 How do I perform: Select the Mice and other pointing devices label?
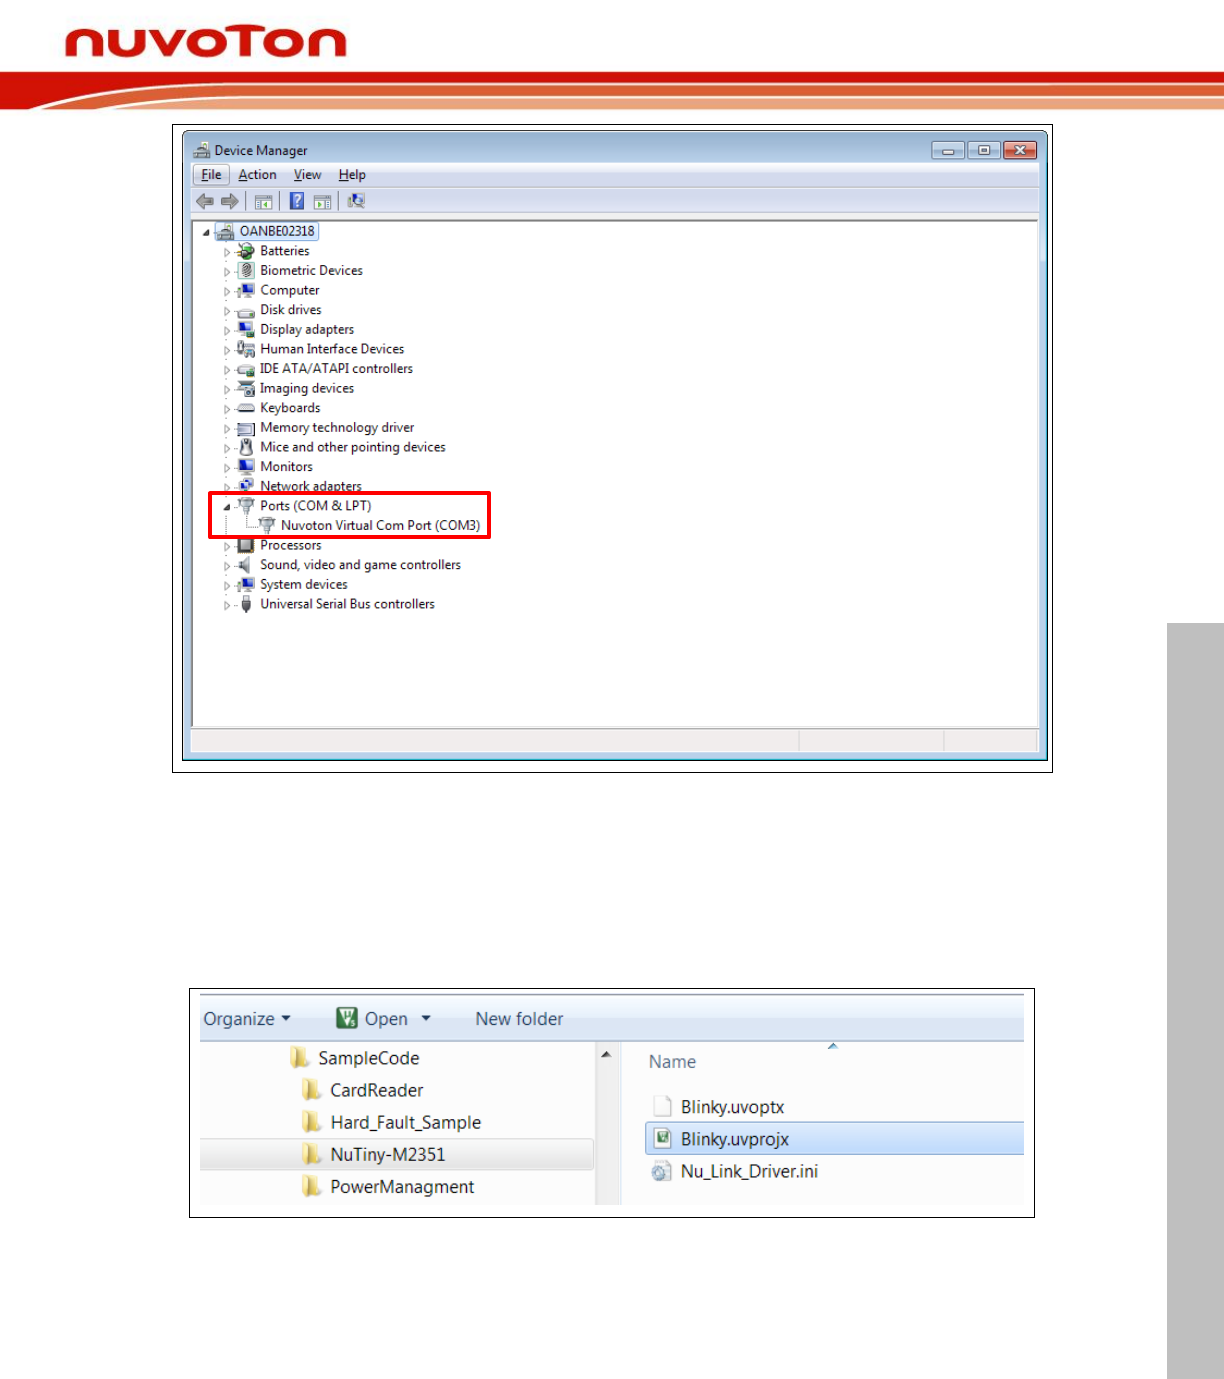353,447
